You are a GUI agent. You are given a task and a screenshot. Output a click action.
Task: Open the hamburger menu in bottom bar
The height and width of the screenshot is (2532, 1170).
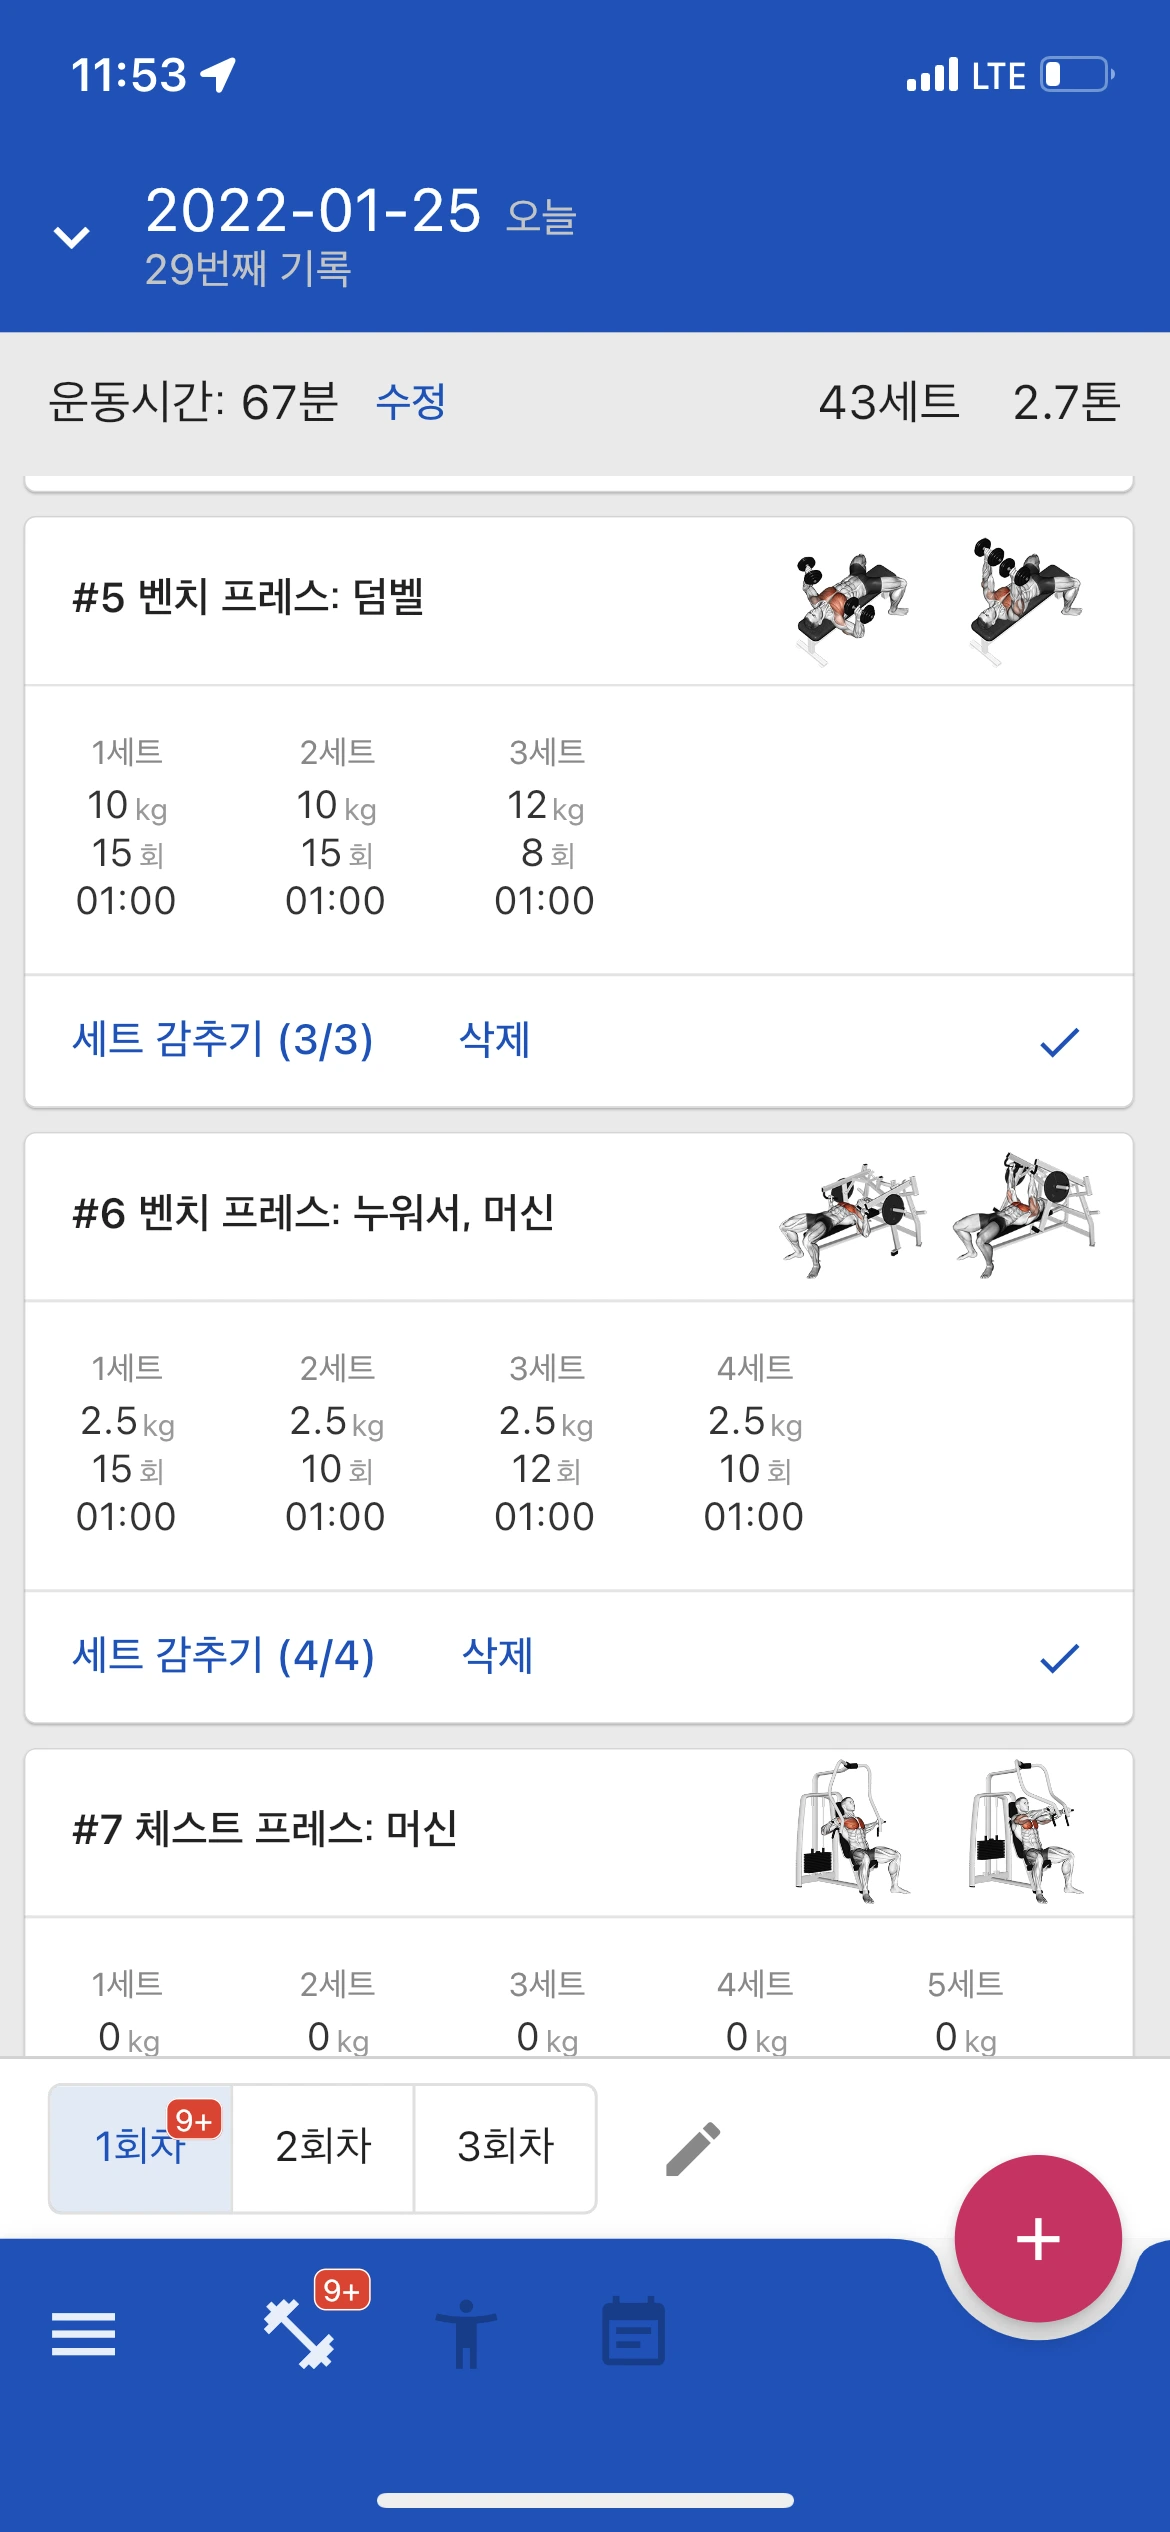pyautogui.click(x=83, y=2334)
